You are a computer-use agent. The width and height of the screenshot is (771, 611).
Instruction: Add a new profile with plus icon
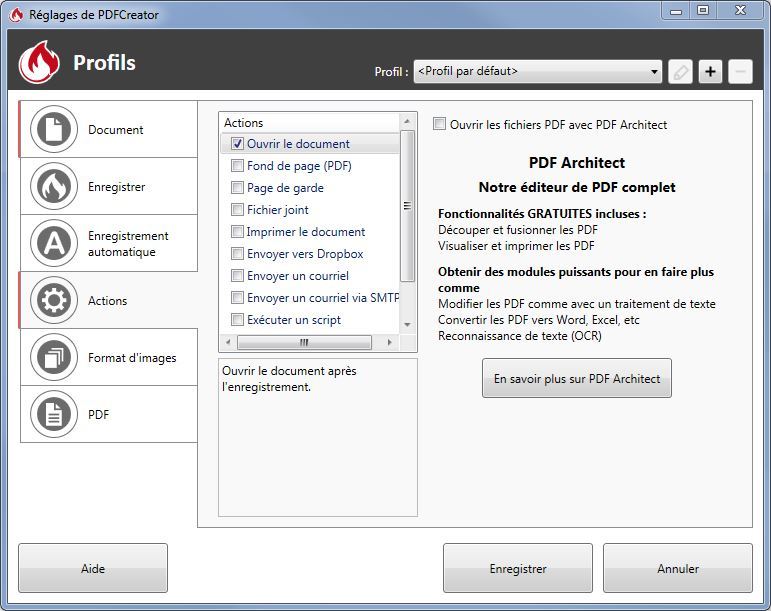[711, 72]
